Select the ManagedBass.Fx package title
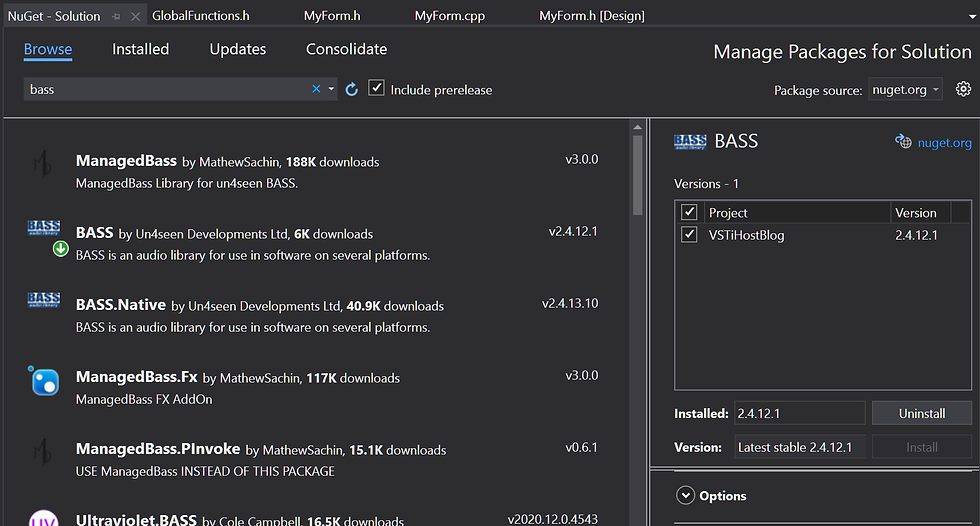This screenshot has height=526, width=980. tap(136, 377)
